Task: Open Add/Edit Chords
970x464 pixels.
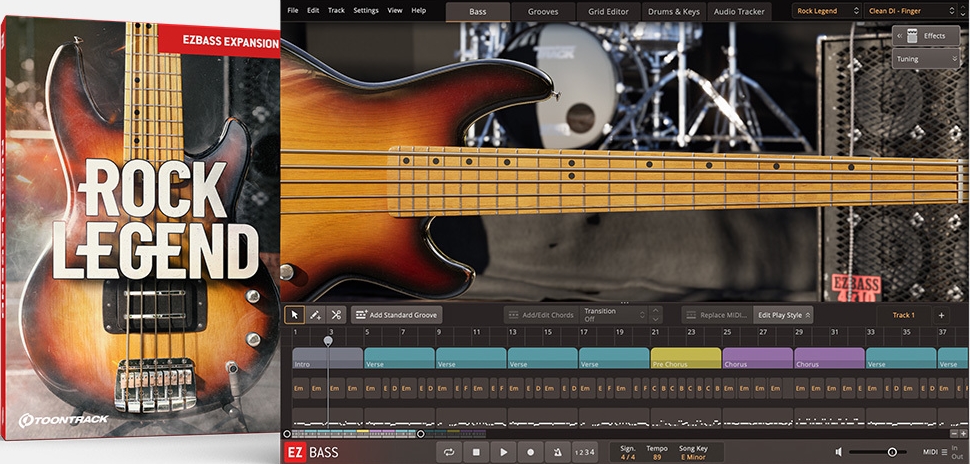Action: click(541, 315)
